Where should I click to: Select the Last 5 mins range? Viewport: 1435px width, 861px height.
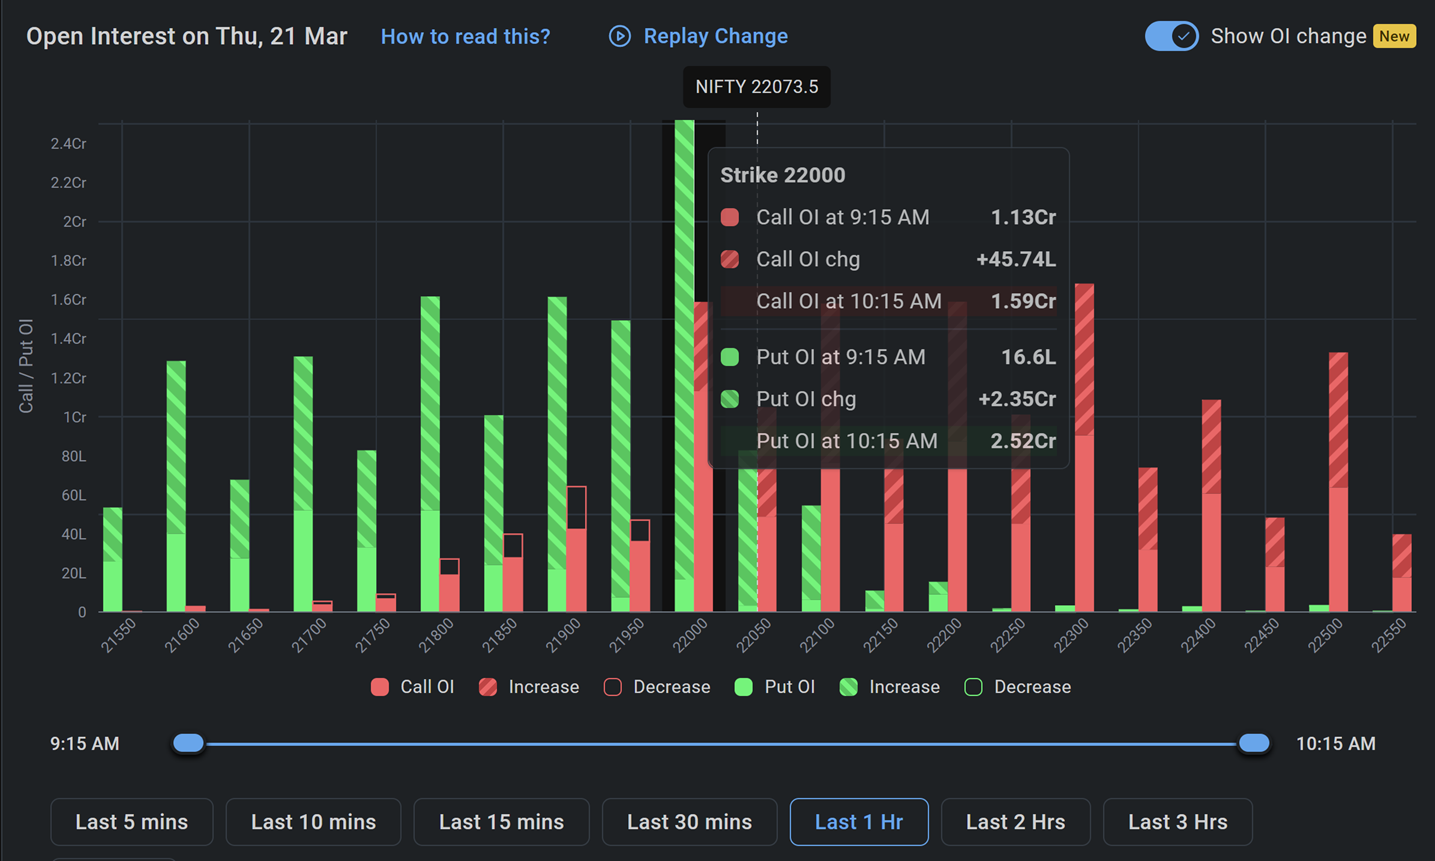[x=132, y=822]
